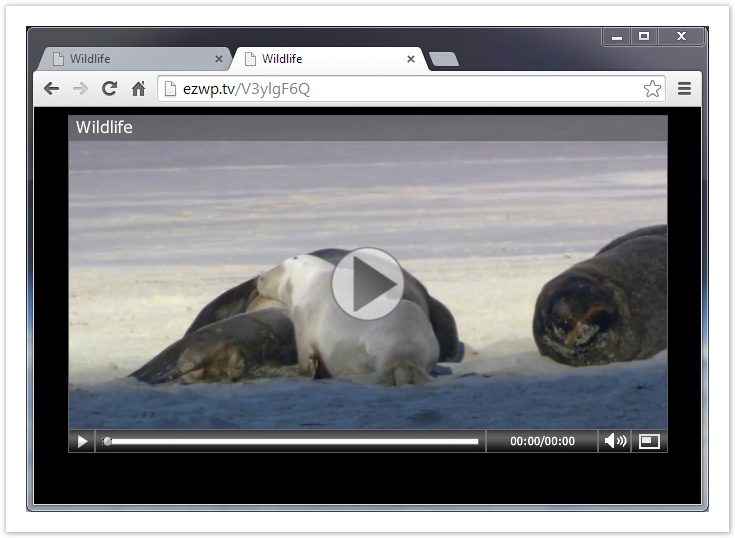This screenshot has height=538, width=735.
Task: Open the Chrome hamburger menu
Action: pos(684,88)
